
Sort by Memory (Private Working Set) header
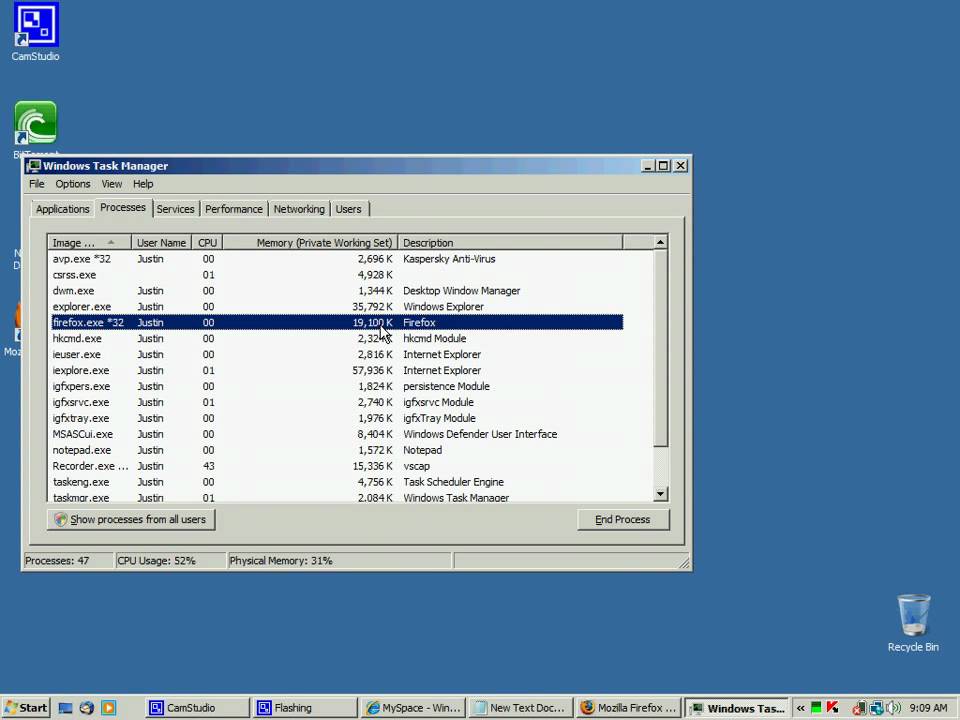[x=310, y=242]
